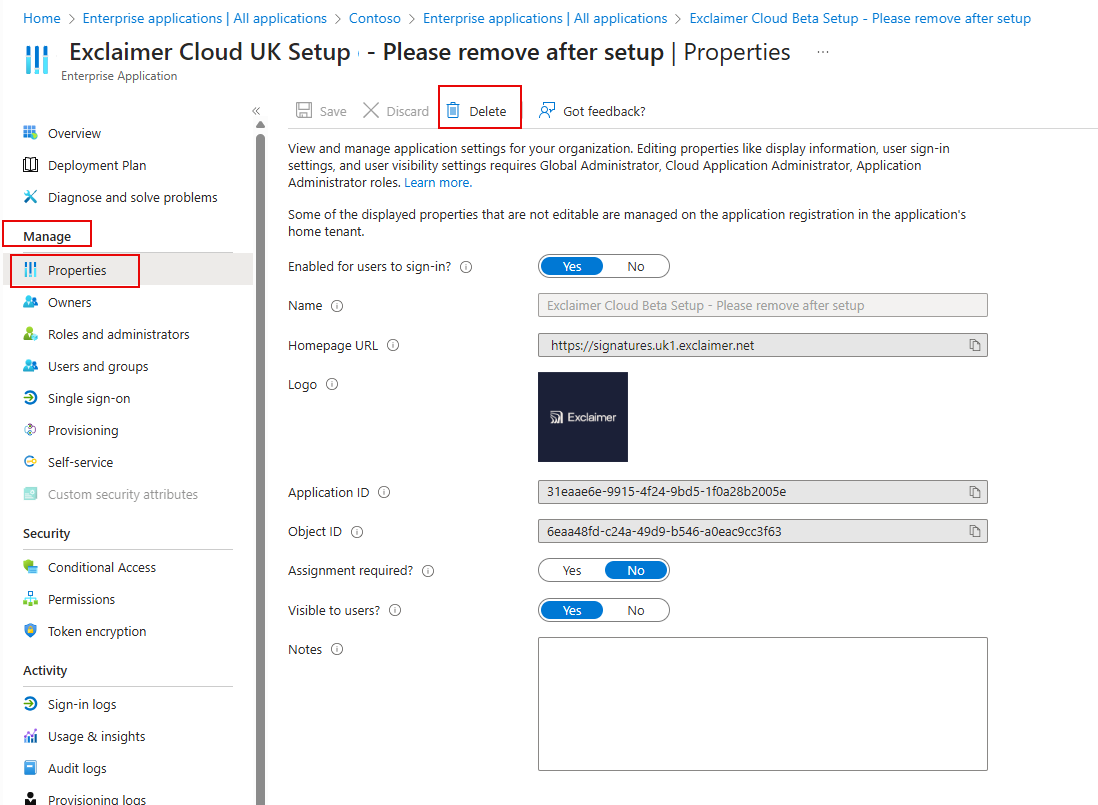Viewport: 1098px width, 805px height.
Task: Click info icon next to Logo
Action: point(332,384)
